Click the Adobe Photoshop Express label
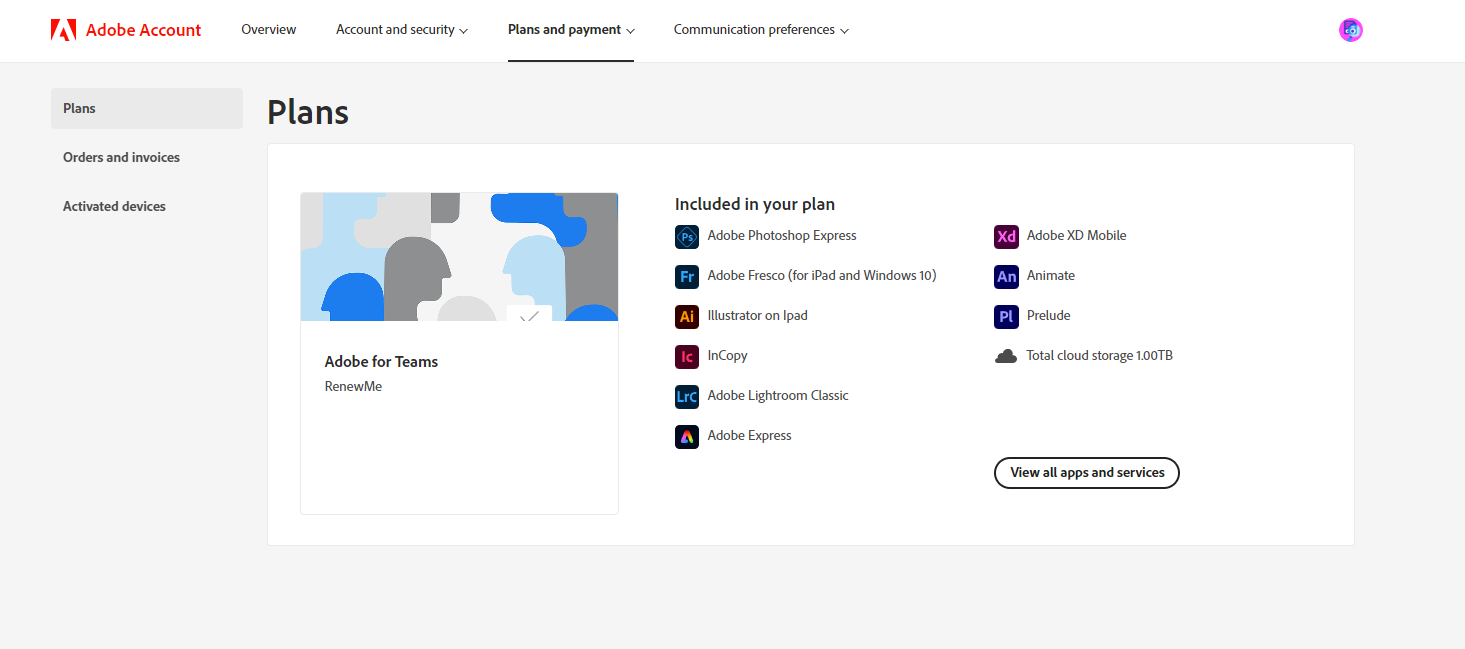 pos(782,236)
